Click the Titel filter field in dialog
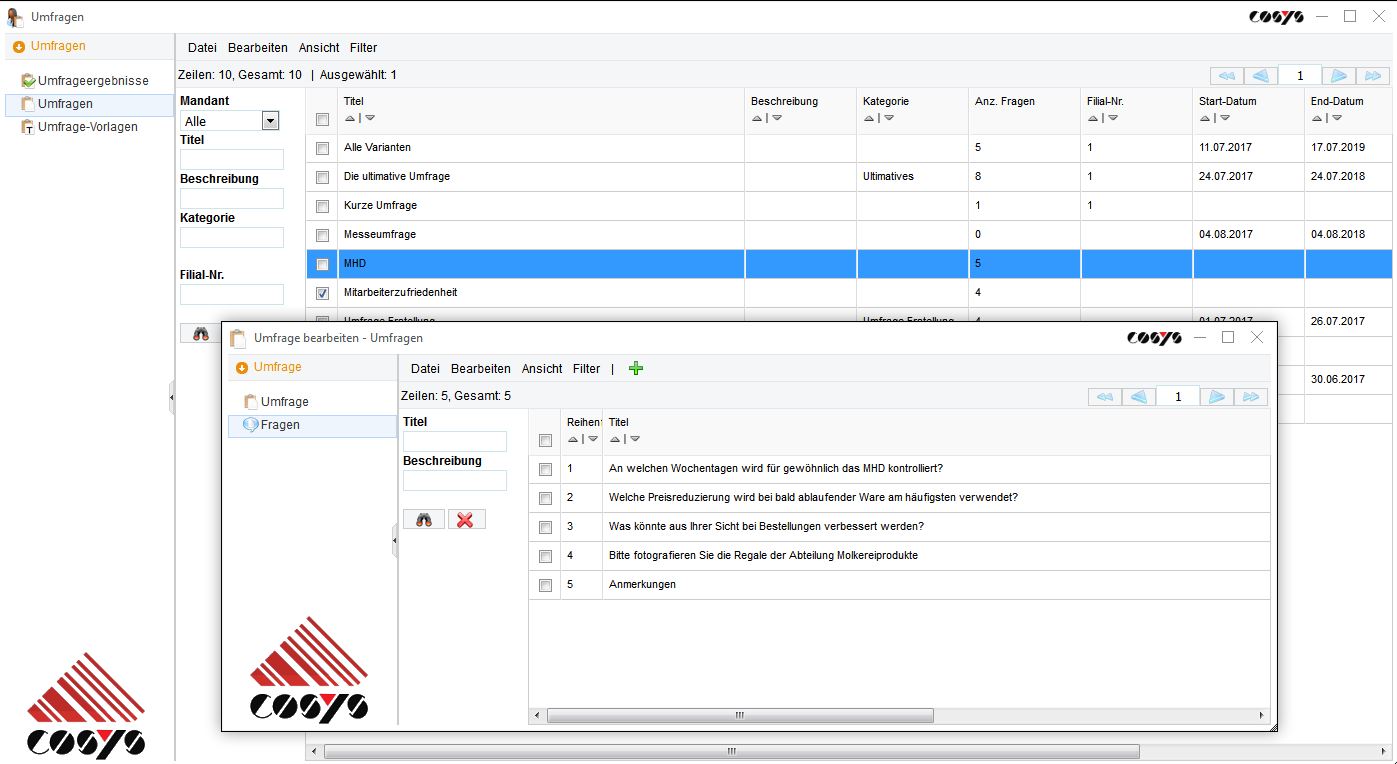This screenshot has width=1397, height=764. [455, 442]
